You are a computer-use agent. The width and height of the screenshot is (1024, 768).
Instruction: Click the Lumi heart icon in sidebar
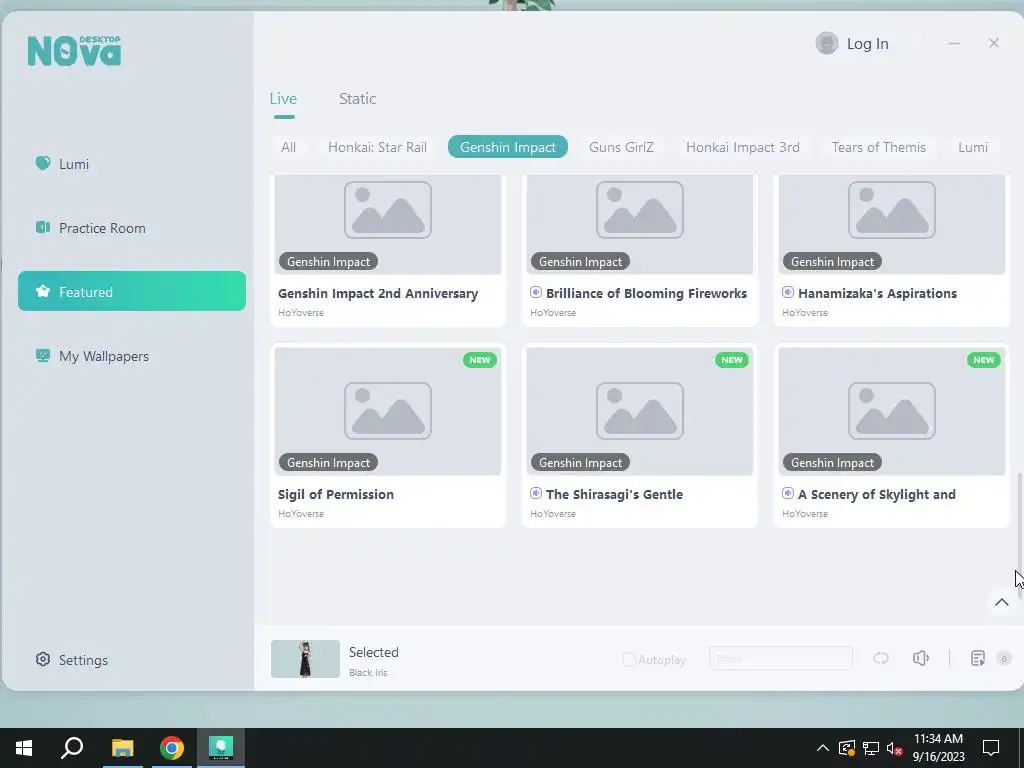coord(42,163)
